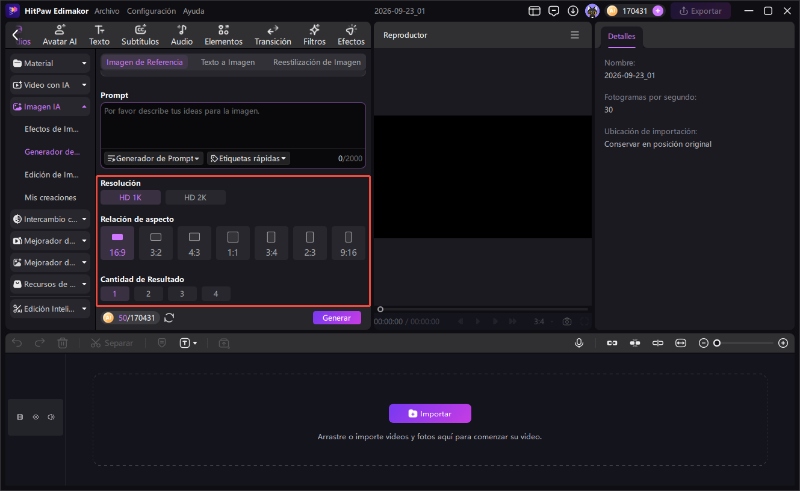Adjust the timeline zoom slider handle
Screen dimensions: 800x491
coord(717,343)
